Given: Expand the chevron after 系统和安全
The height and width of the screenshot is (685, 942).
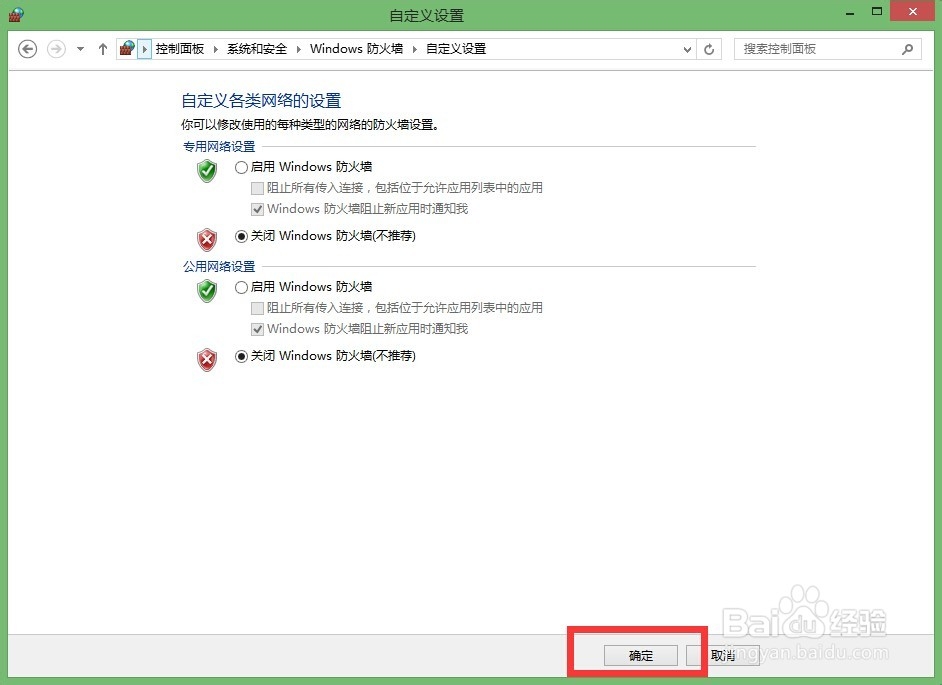Looking at the screenshot, I should [x=299, y=49].
